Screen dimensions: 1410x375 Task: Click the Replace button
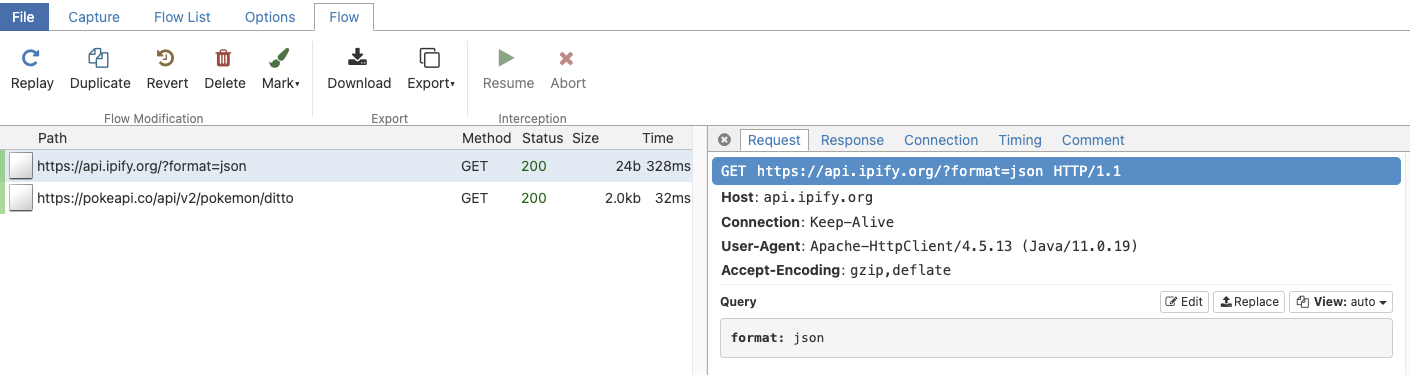(x=1249, y=302)
